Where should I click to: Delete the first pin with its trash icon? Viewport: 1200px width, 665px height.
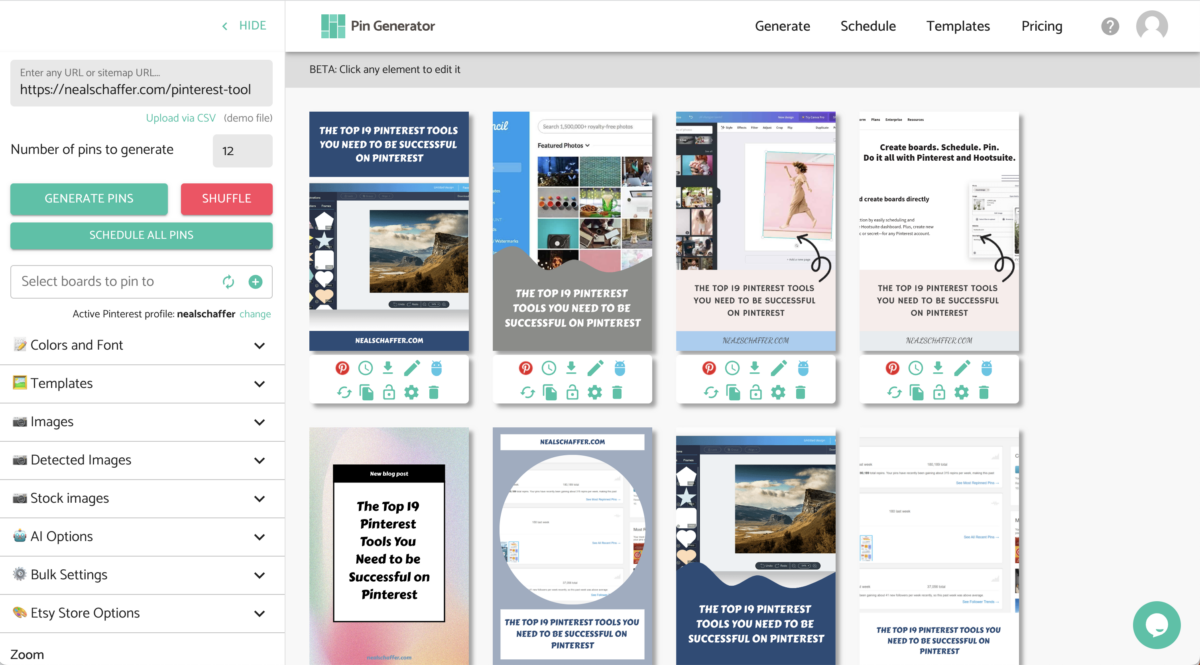coord(434,392)
